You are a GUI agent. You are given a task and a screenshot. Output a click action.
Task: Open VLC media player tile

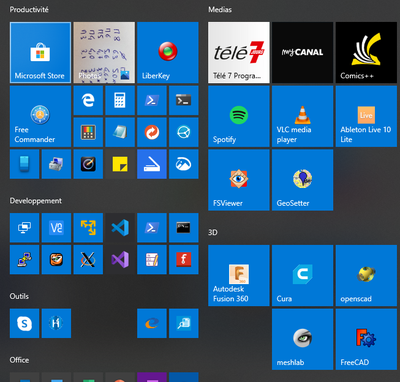point(302,116)
